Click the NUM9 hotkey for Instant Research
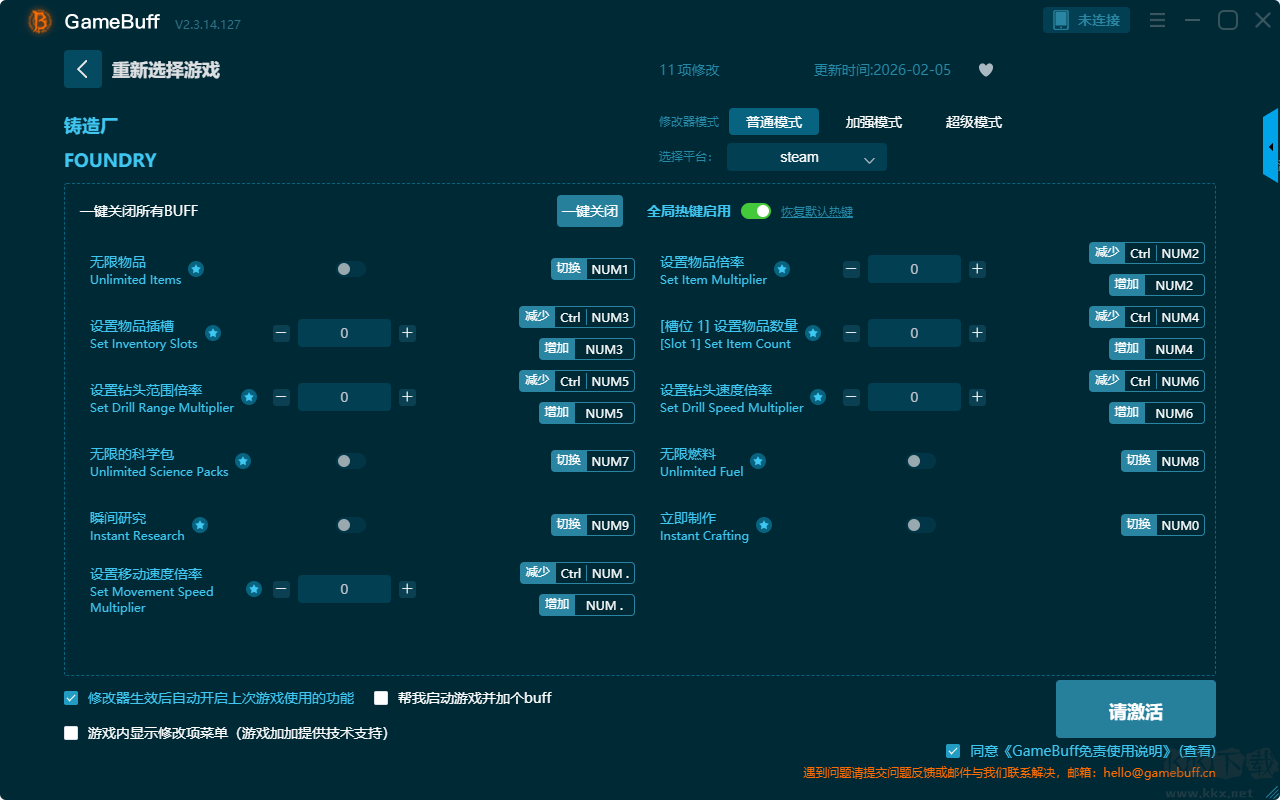Viewport: 1280px width, 800px height. pyautogui.click(x=593, y=525)
